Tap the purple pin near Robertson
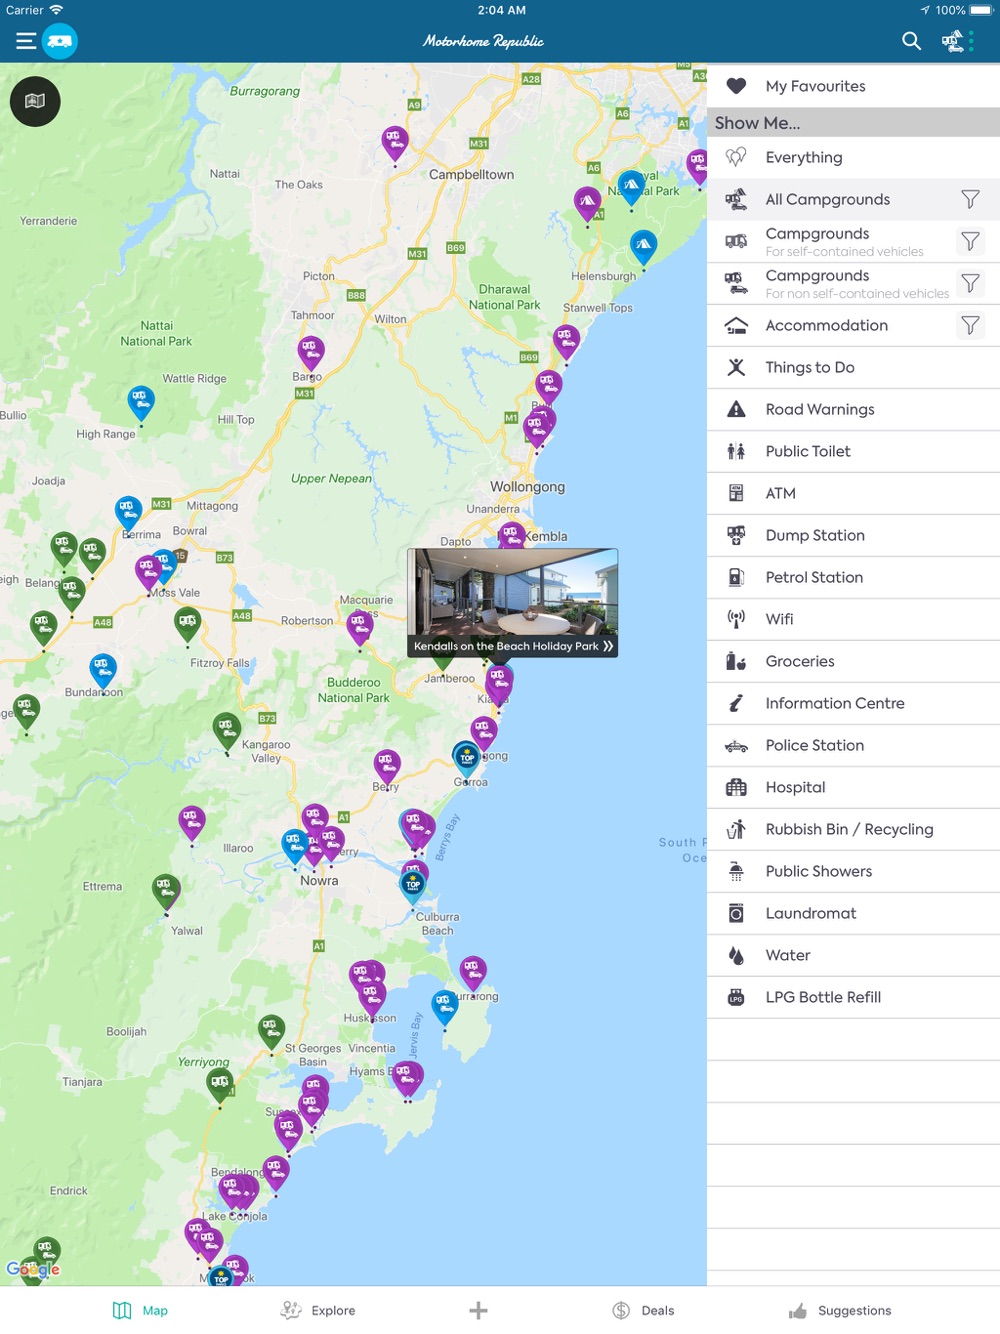 [360, 627]
